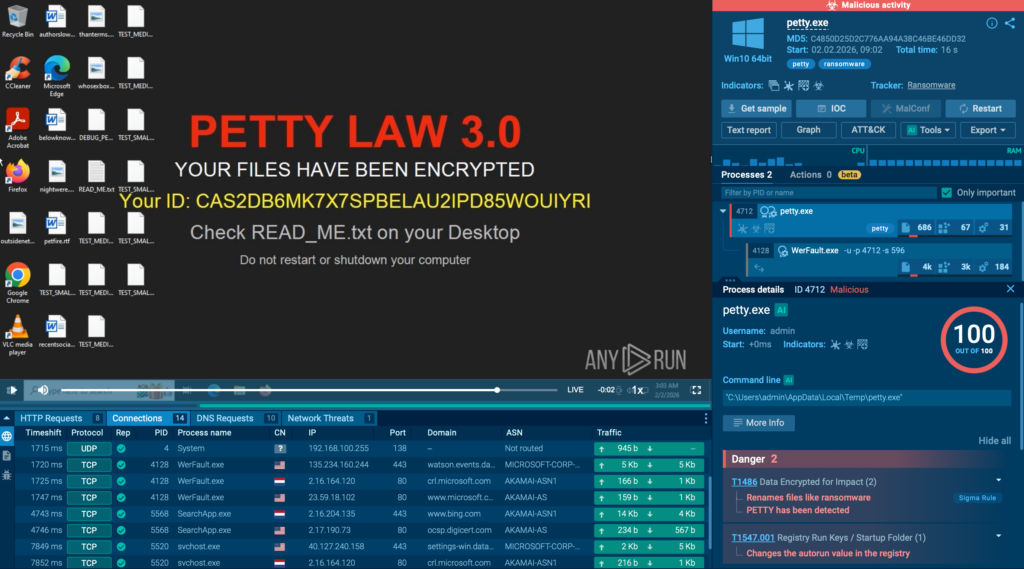Open WerFault.exe file events count 4k
Screen dimensions: 1024x569
click(x=917, y=267)
